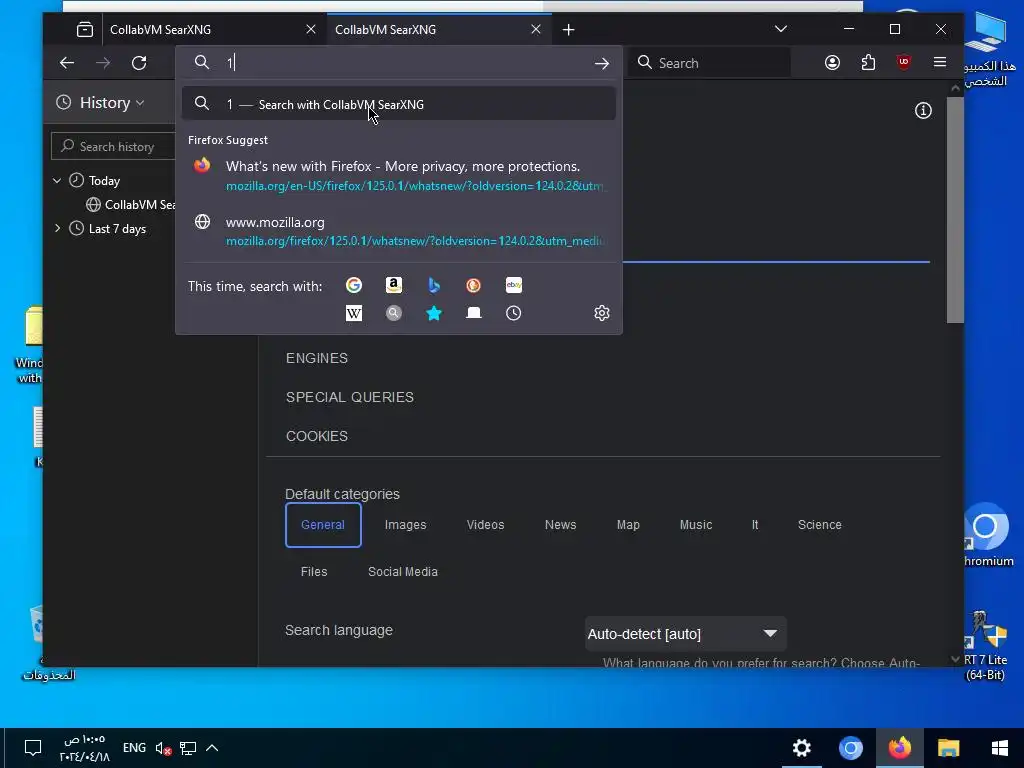The image size is (1024, 768).
Task: Open 'What's new with Firefox' suggestion
Action: 398,175
